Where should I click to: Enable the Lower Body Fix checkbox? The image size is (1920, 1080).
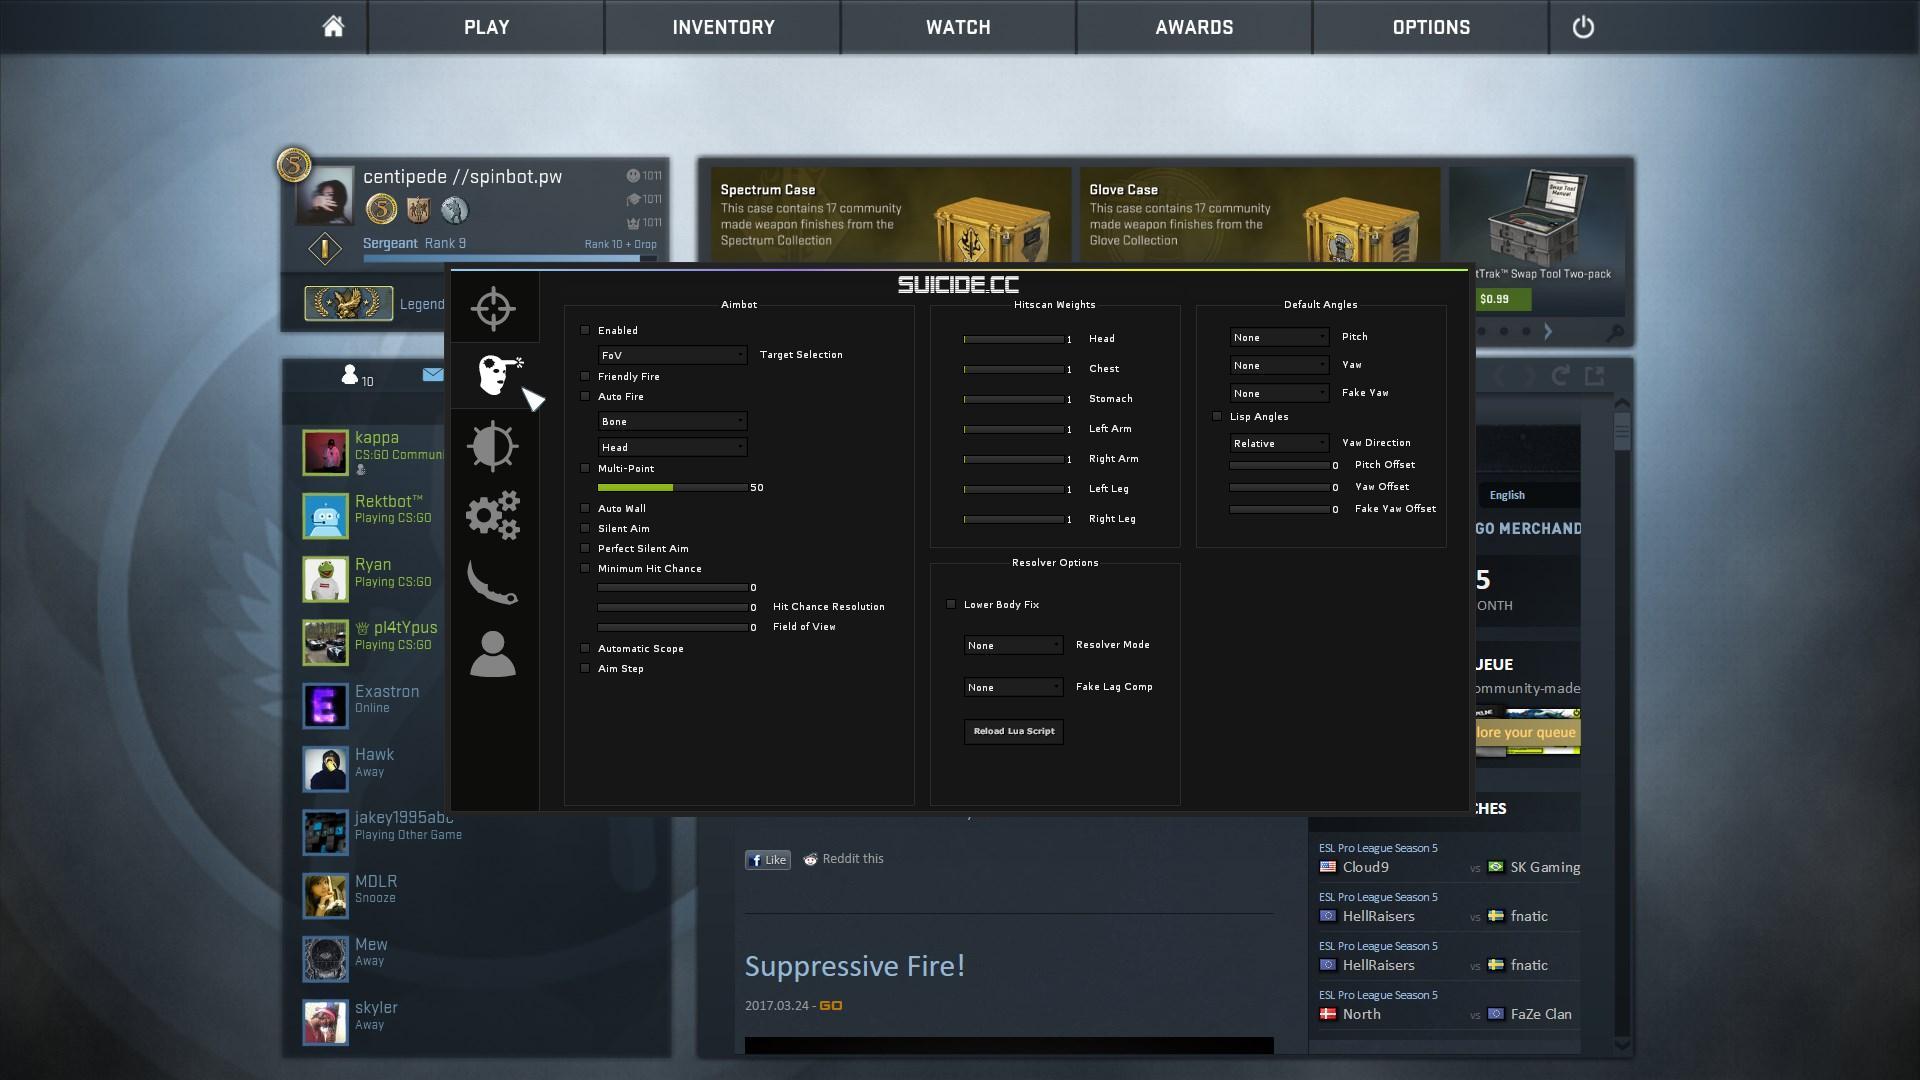coord(951,604)
